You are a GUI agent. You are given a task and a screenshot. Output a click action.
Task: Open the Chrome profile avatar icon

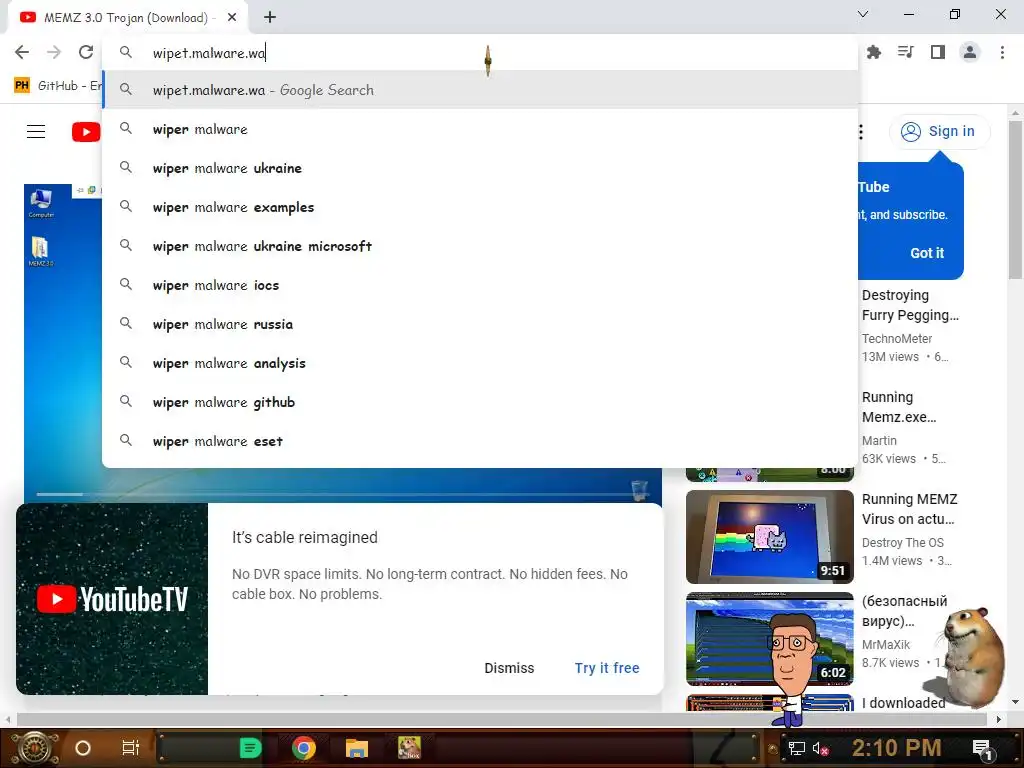coord(970,52)
